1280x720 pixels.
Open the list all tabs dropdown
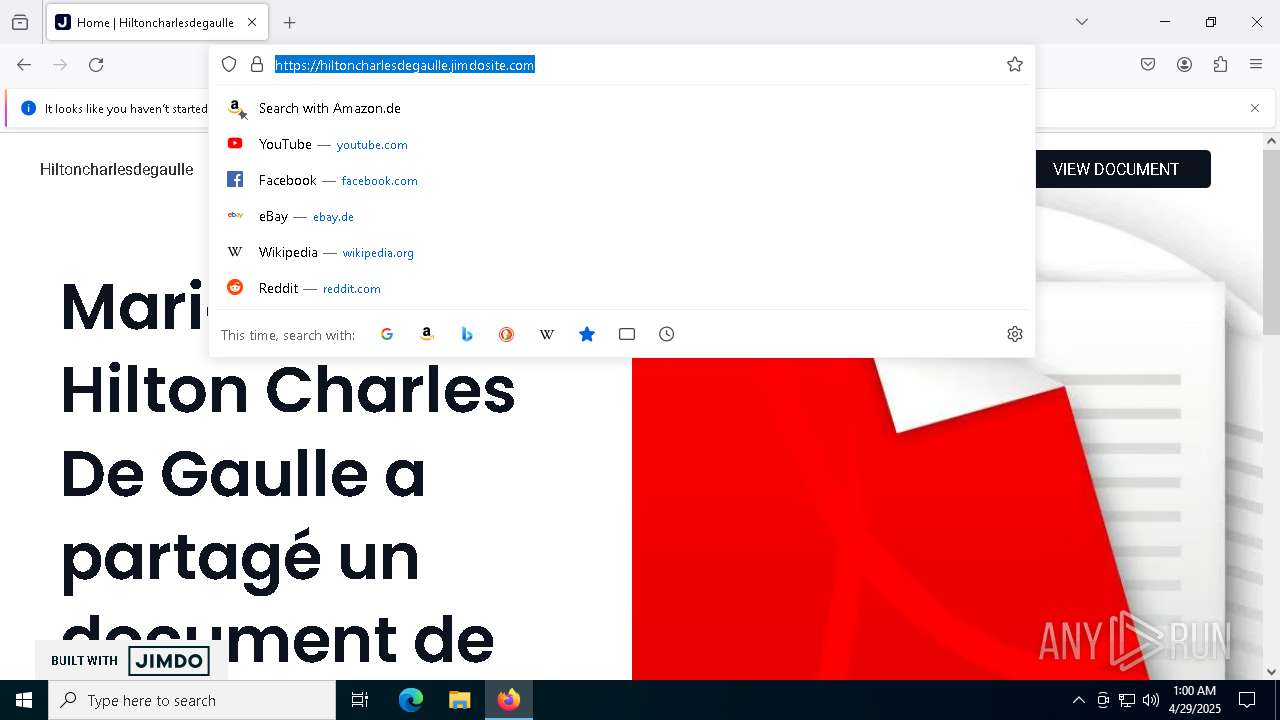[1082, 22]
